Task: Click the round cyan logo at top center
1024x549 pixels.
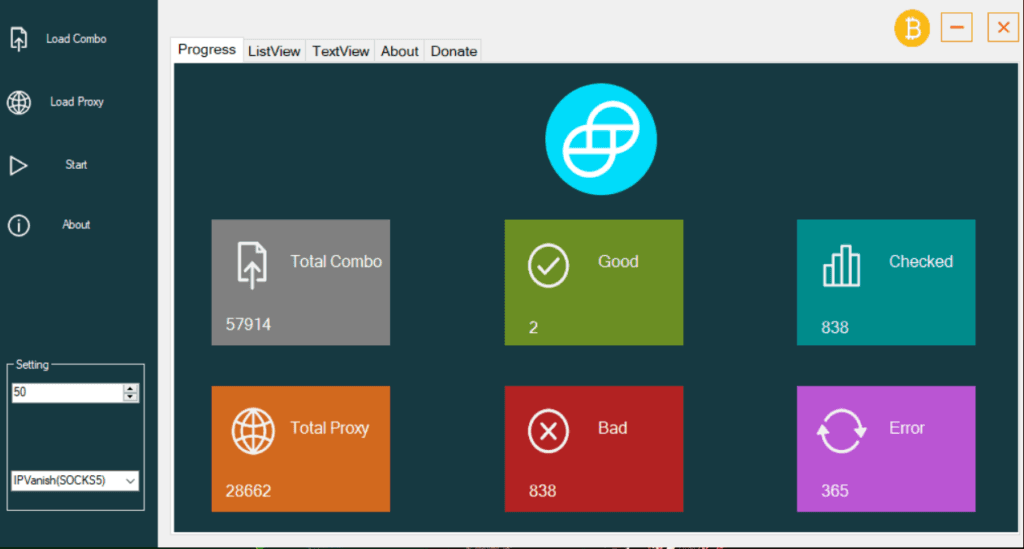Action: coord(600,139)
